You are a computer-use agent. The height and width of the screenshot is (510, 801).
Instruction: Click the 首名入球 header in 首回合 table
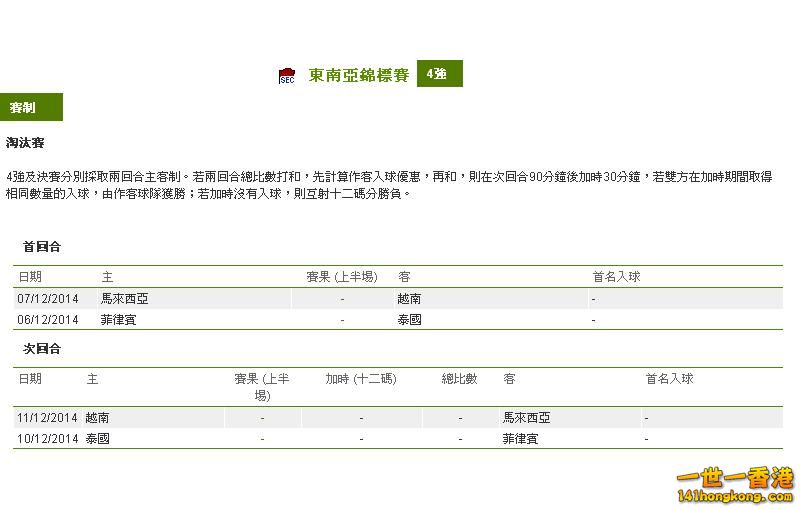[616, 277]
